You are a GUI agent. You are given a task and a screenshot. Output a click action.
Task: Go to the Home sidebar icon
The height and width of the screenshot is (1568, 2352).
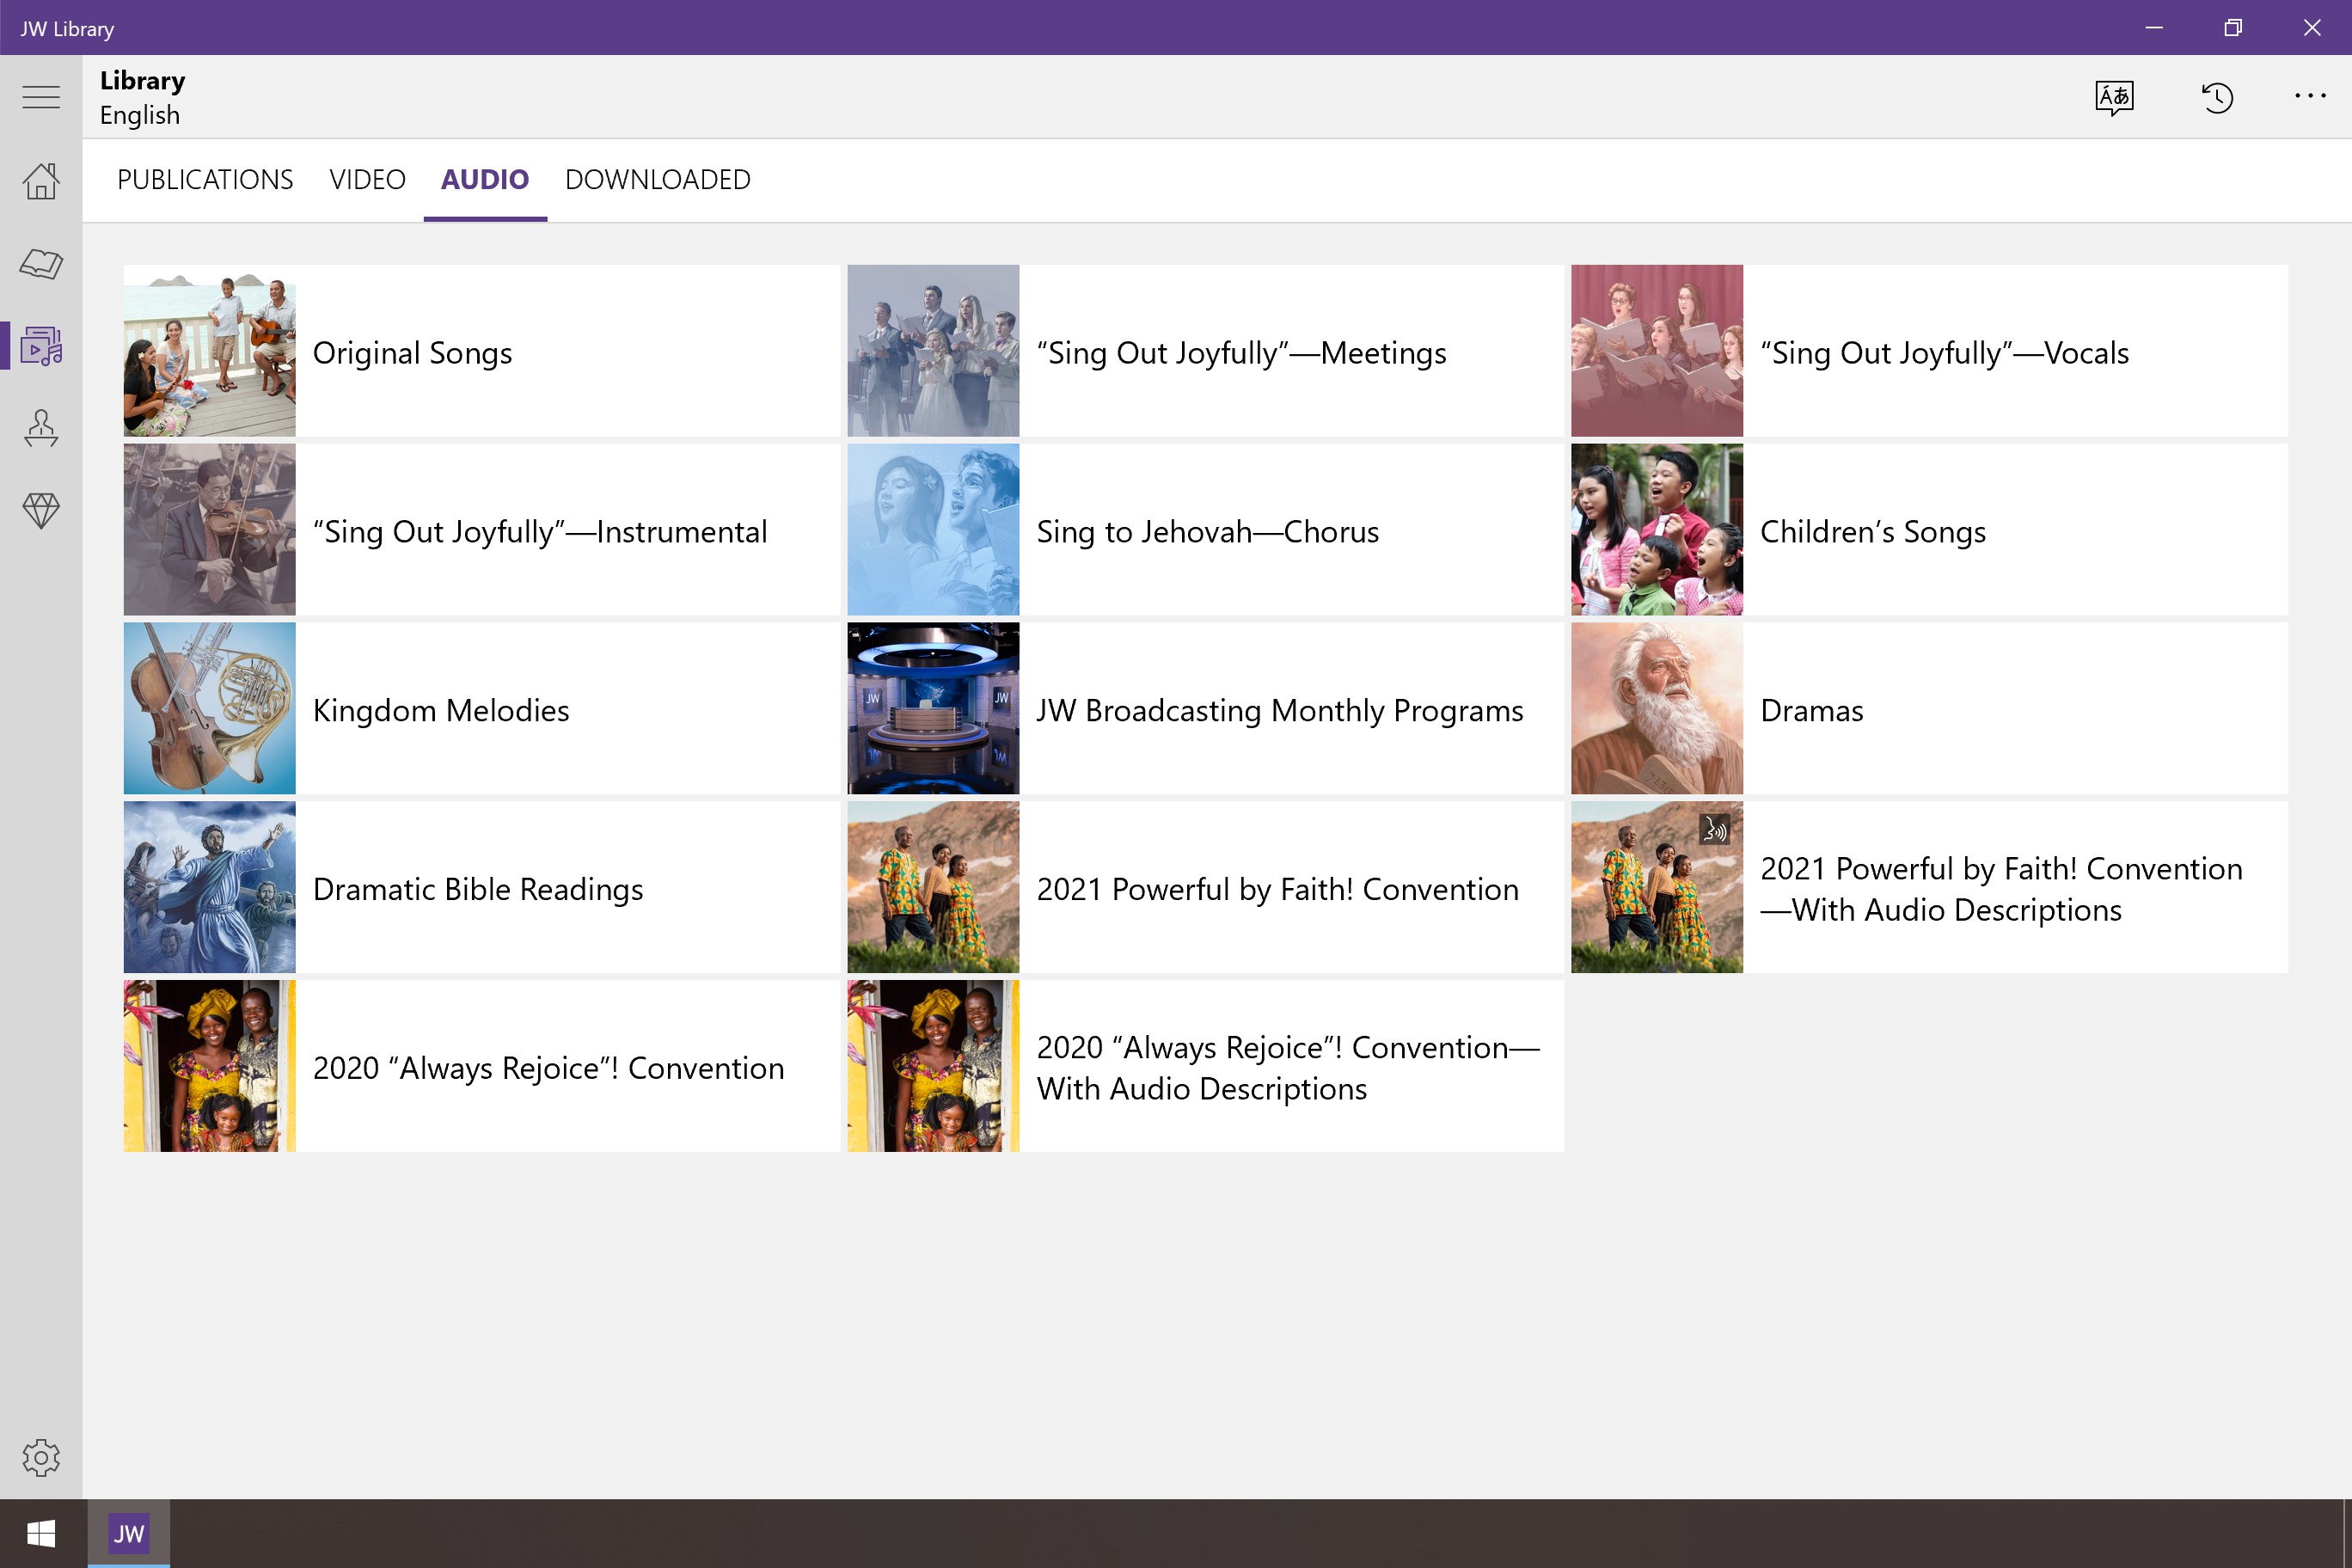coord(41,181)
